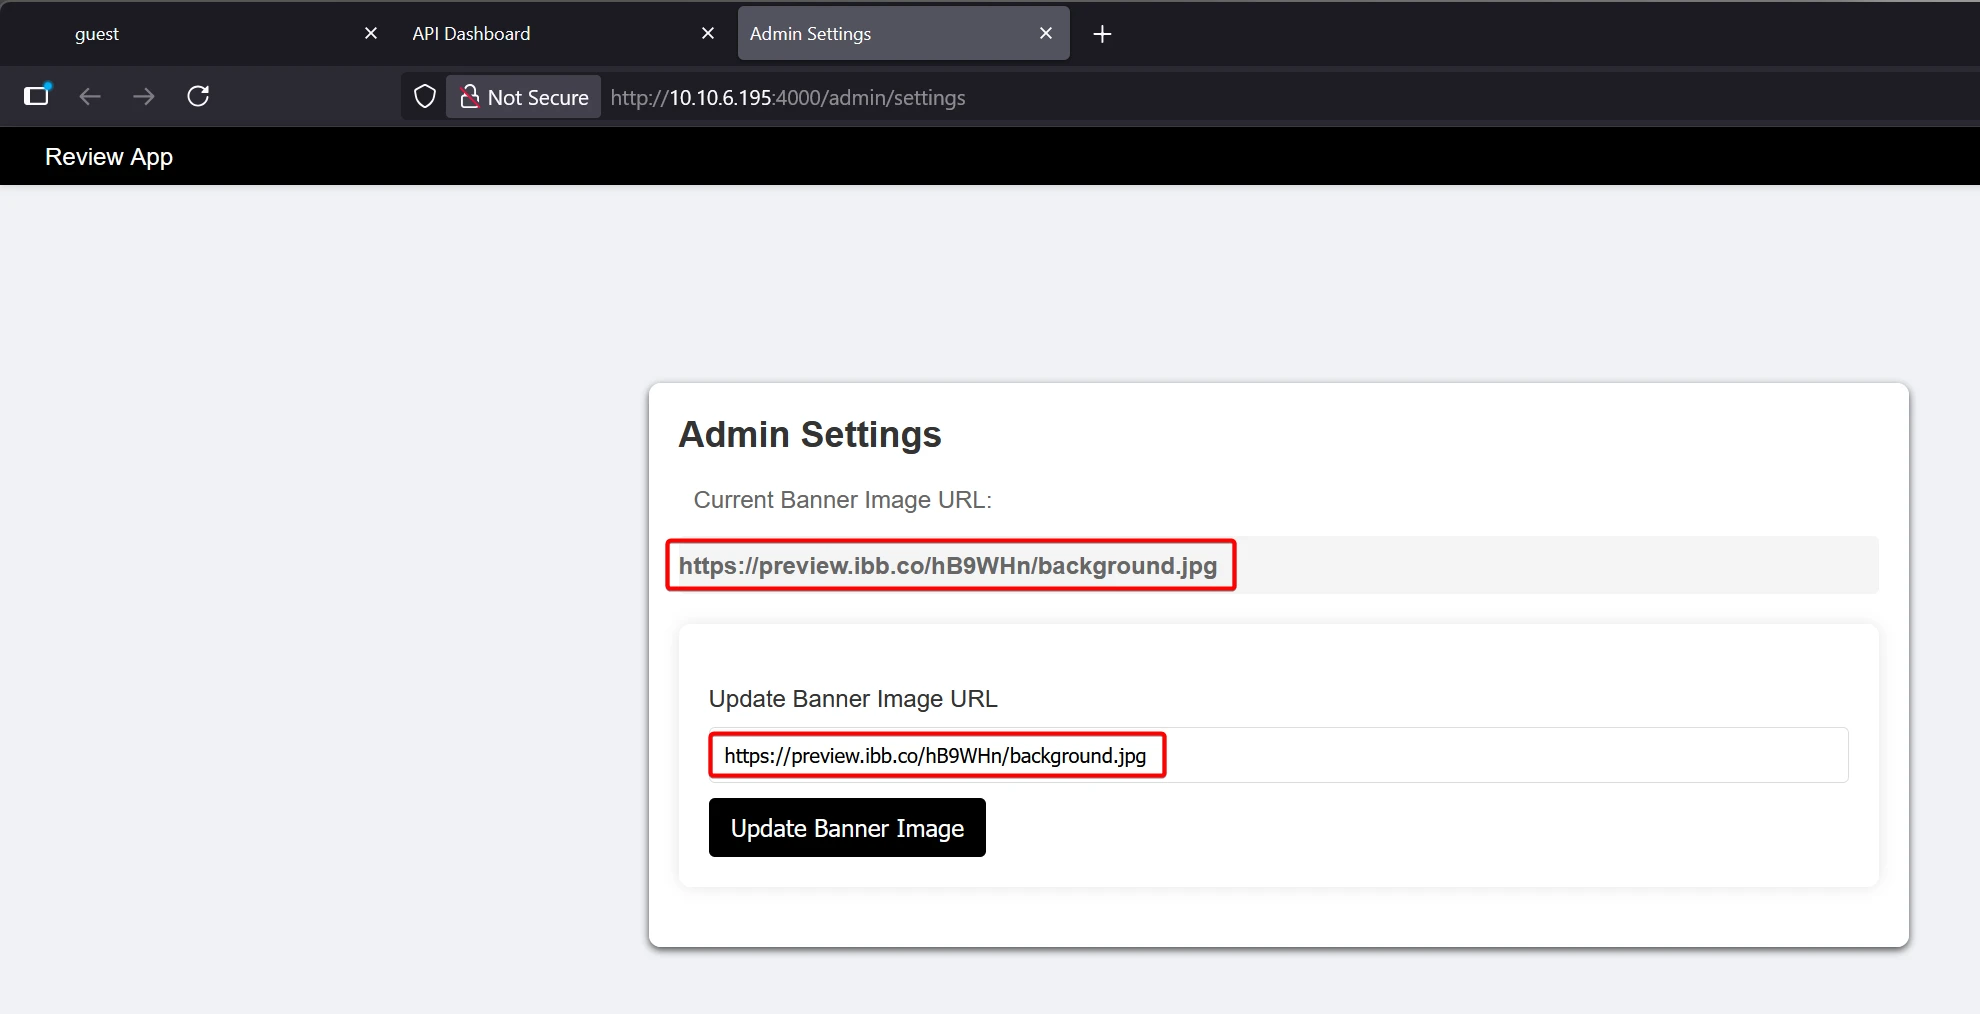Screen dimensions: 1980x1014
Task: Reload the current page
Action: pos(198,96)
